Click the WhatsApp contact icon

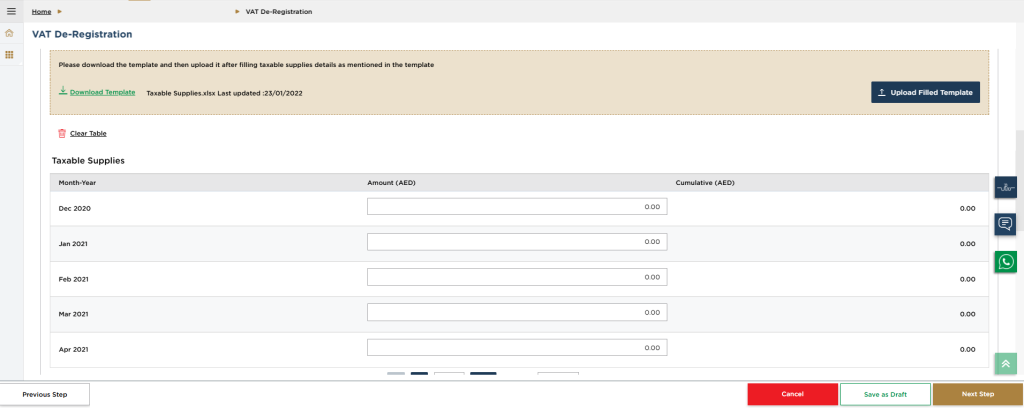point(1005,261)
